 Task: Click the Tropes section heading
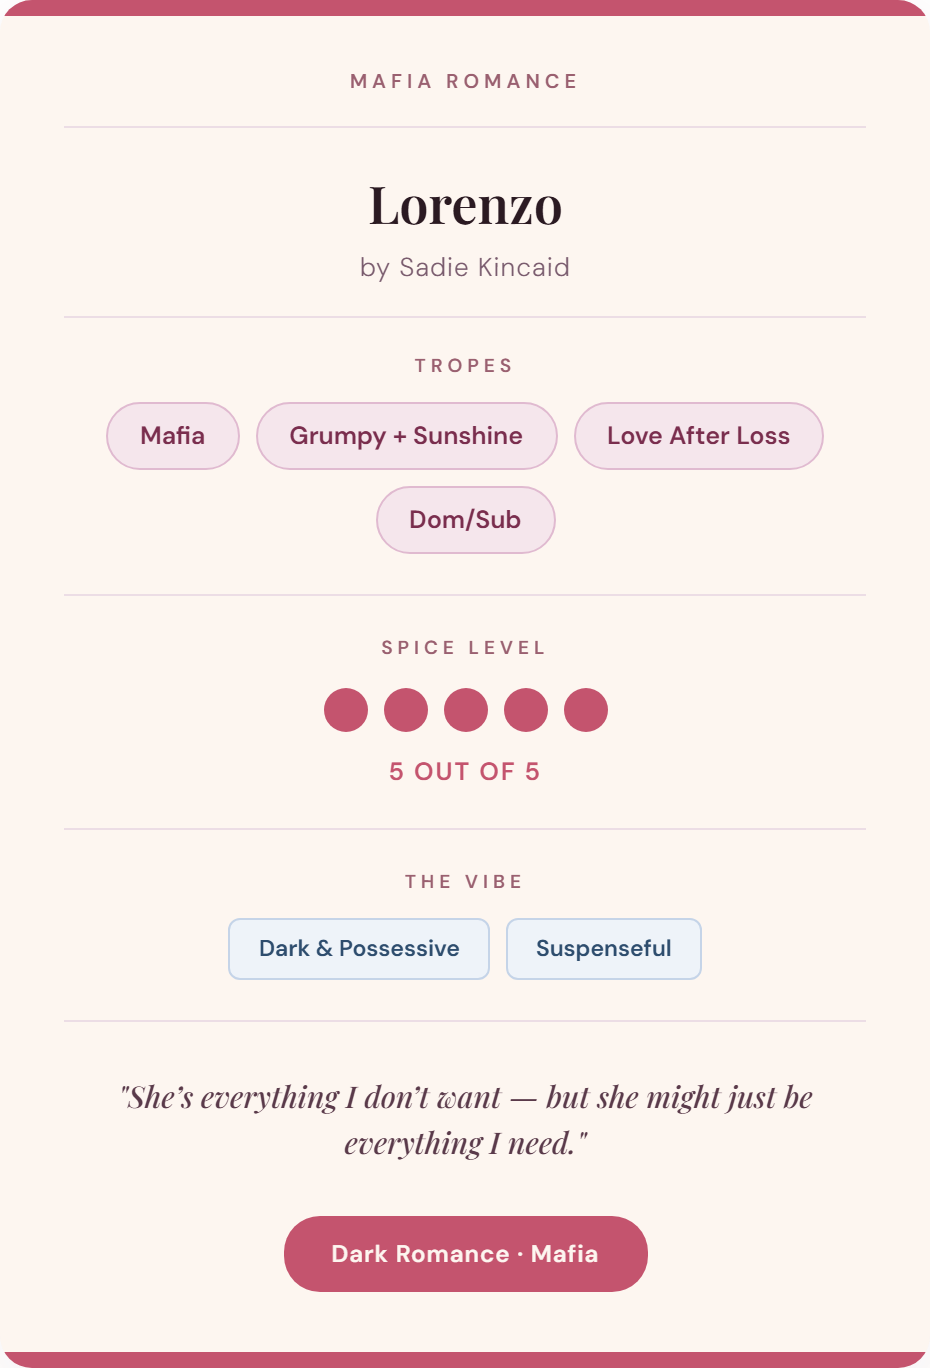pos(465,366)
